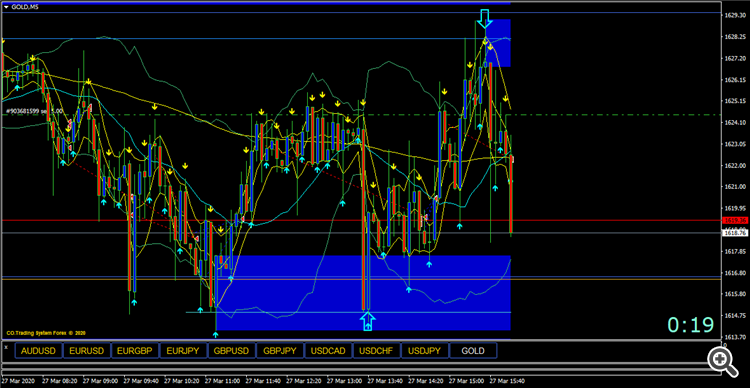Select the EURGBP symbol button
Viewport: 750px width, 388px height.
[135, 351]
